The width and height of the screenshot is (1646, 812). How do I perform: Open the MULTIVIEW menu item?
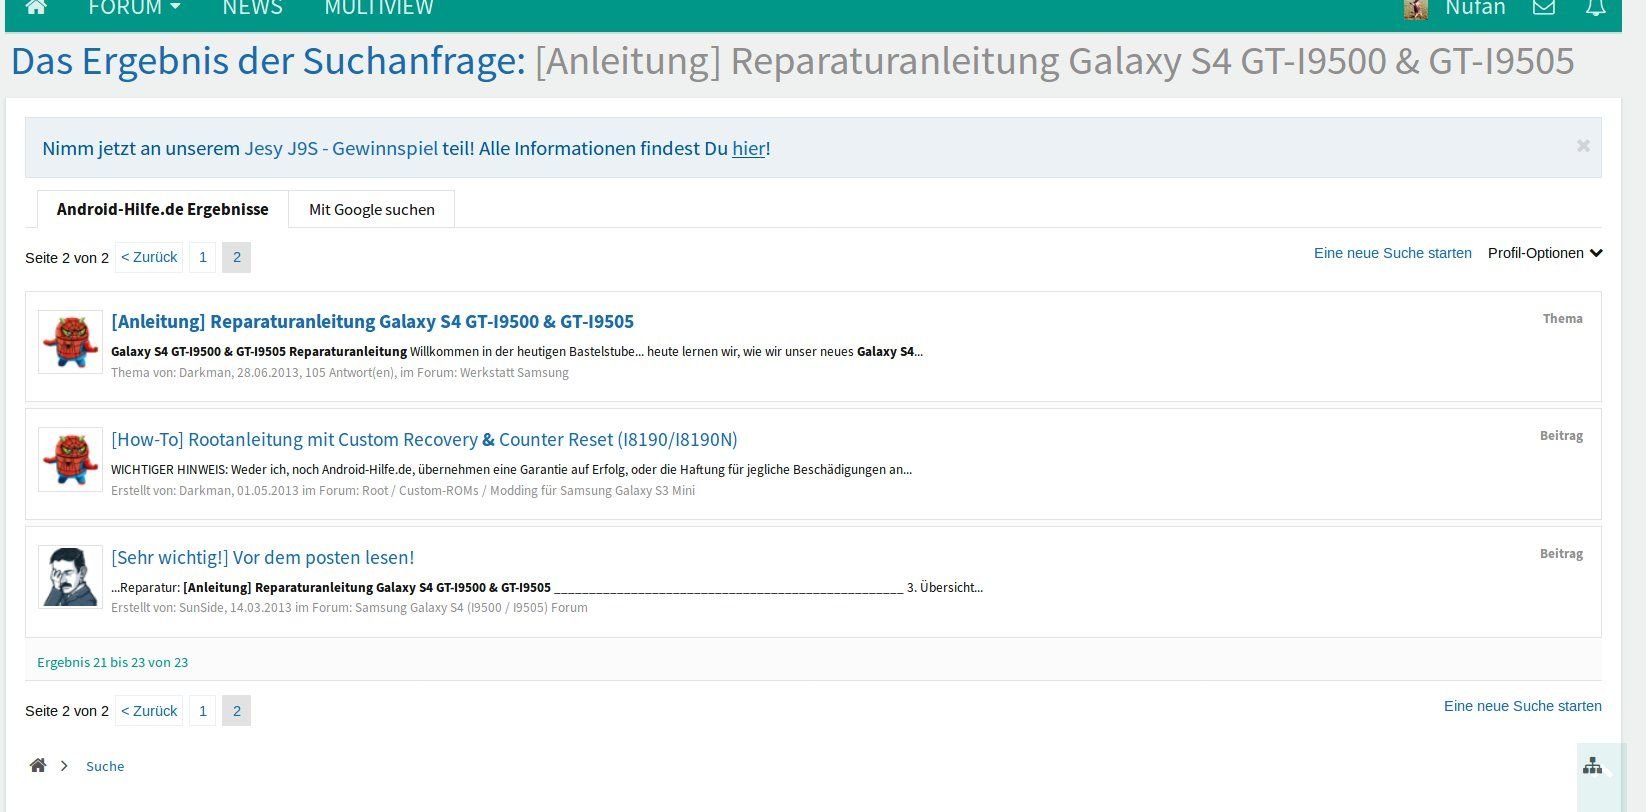click(x=379, y=8)
